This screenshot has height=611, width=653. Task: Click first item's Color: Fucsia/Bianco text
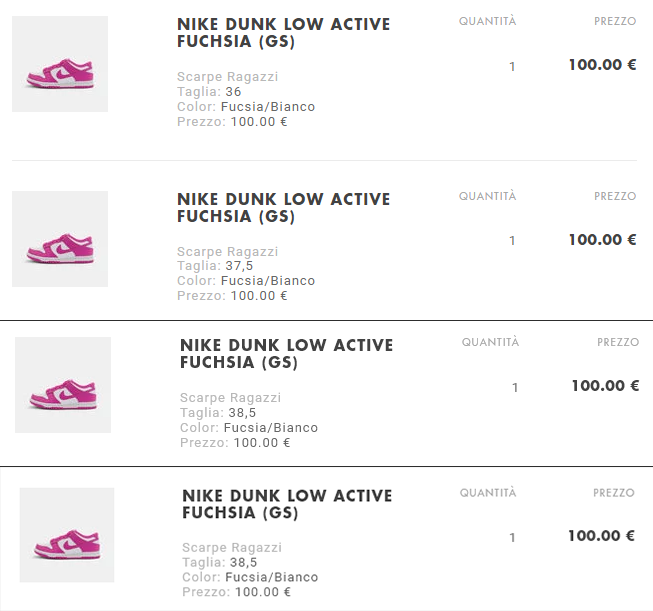(x=246, y=107)
